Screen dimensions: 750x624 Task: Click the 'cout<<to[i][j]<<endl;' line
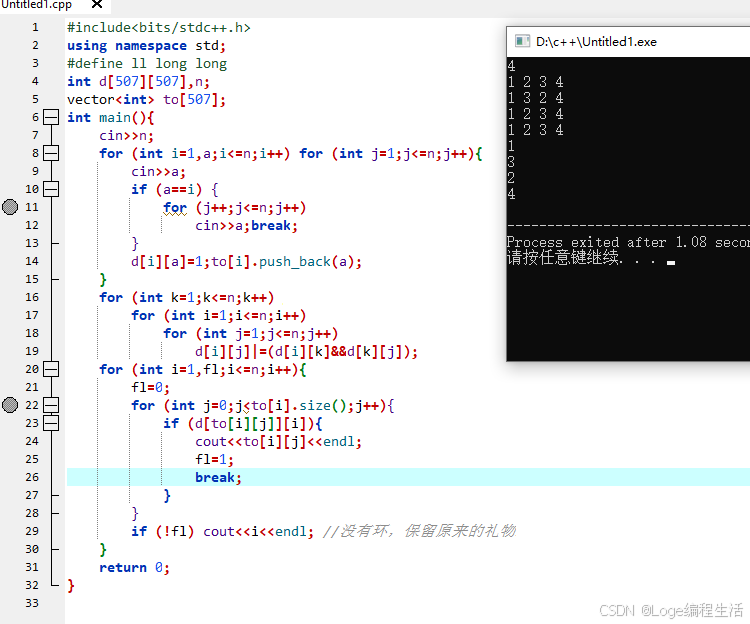(x=278, y=441)
